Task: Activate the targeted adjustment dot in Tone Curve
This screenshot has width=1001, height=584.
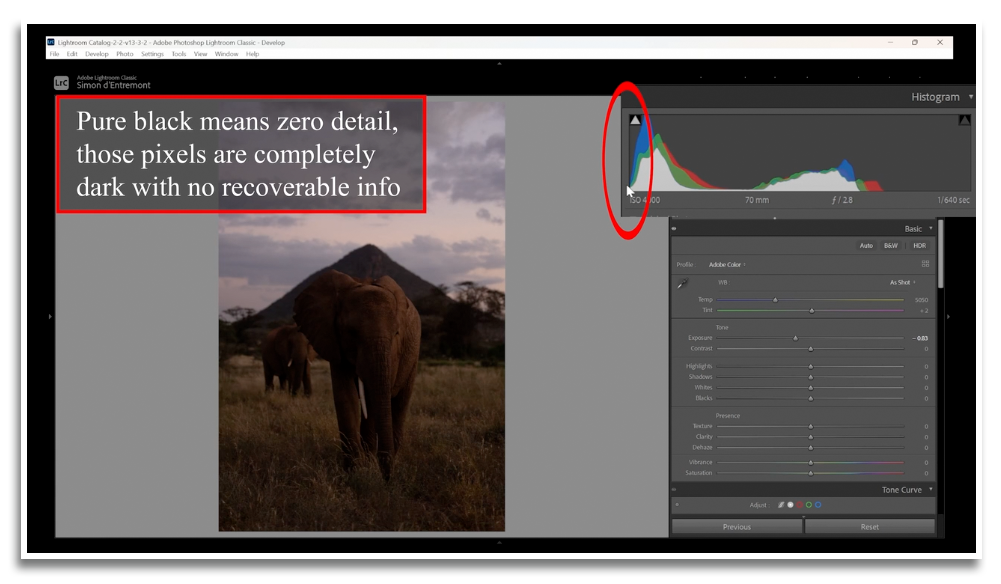Action: 677,505
